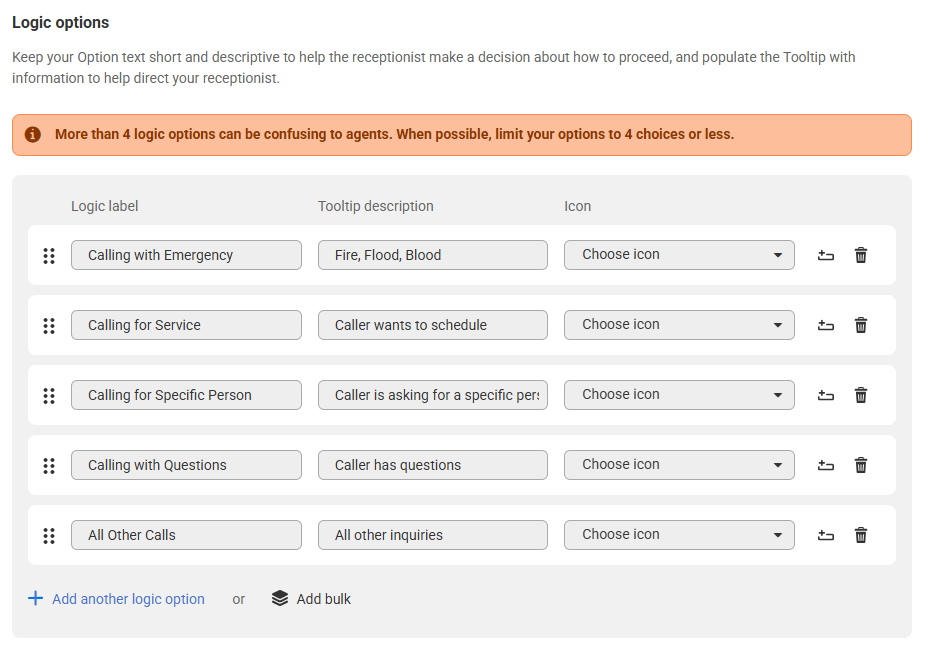The height and width of the screenshot is (651, 930).
Task: Open Choose icon dropdown for Calling with Emergency
Action: pyautogui.click(x=679, y=255)
